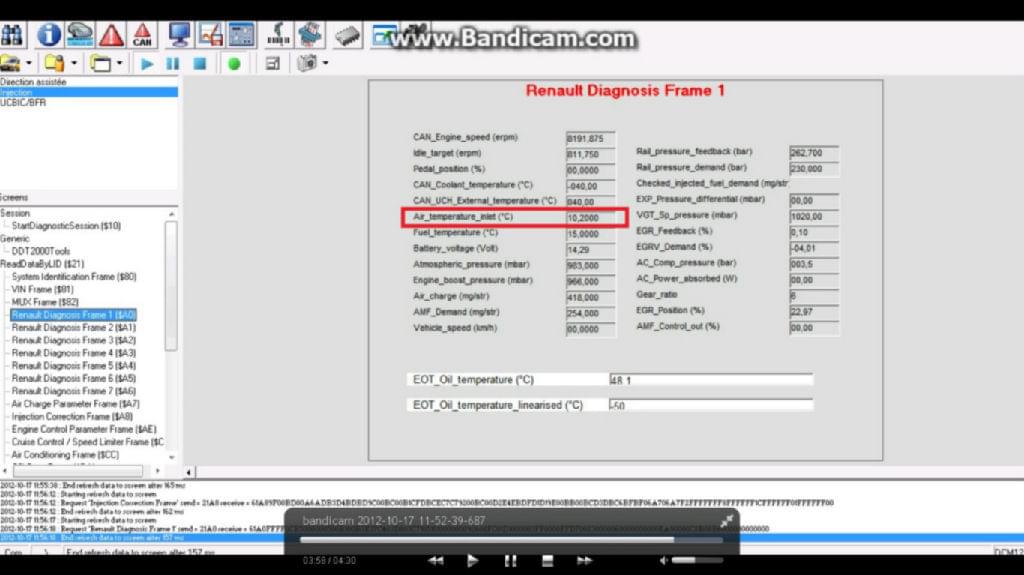The height and width of the screenshot is (575, 1024).
Task: Click the binoculars search icon
Action: [12, 35]
